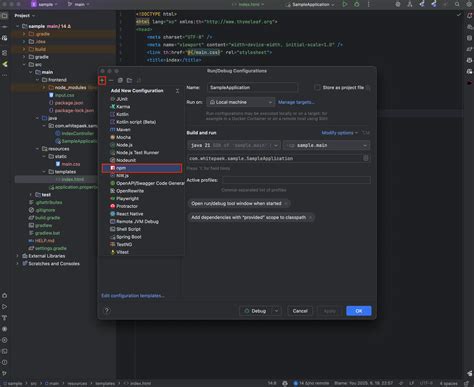The width and height of the screenshot is (474, 387).
Task: Click the Save to folder icon in dialog toolbar
Action: pos(129,80)
